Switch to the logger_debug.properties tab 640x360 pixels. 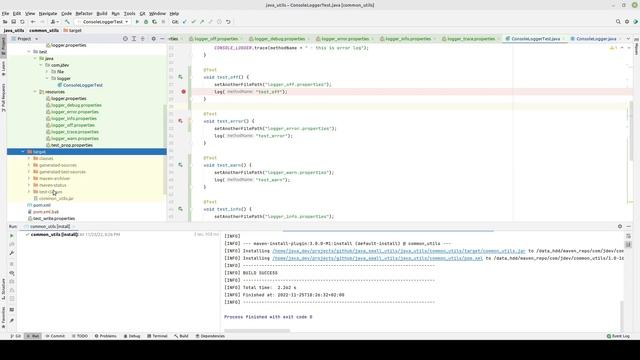tap(280, 39)
